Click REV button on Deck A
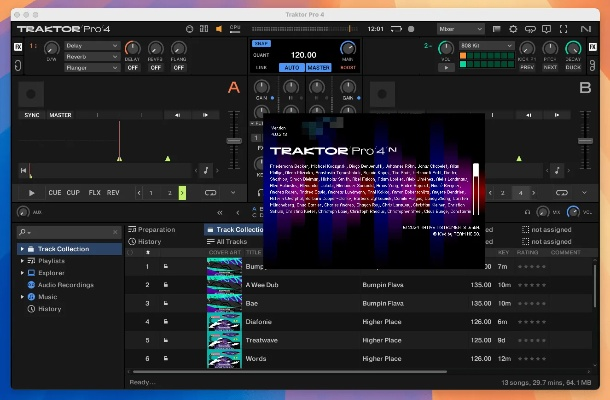 point(113,193)
